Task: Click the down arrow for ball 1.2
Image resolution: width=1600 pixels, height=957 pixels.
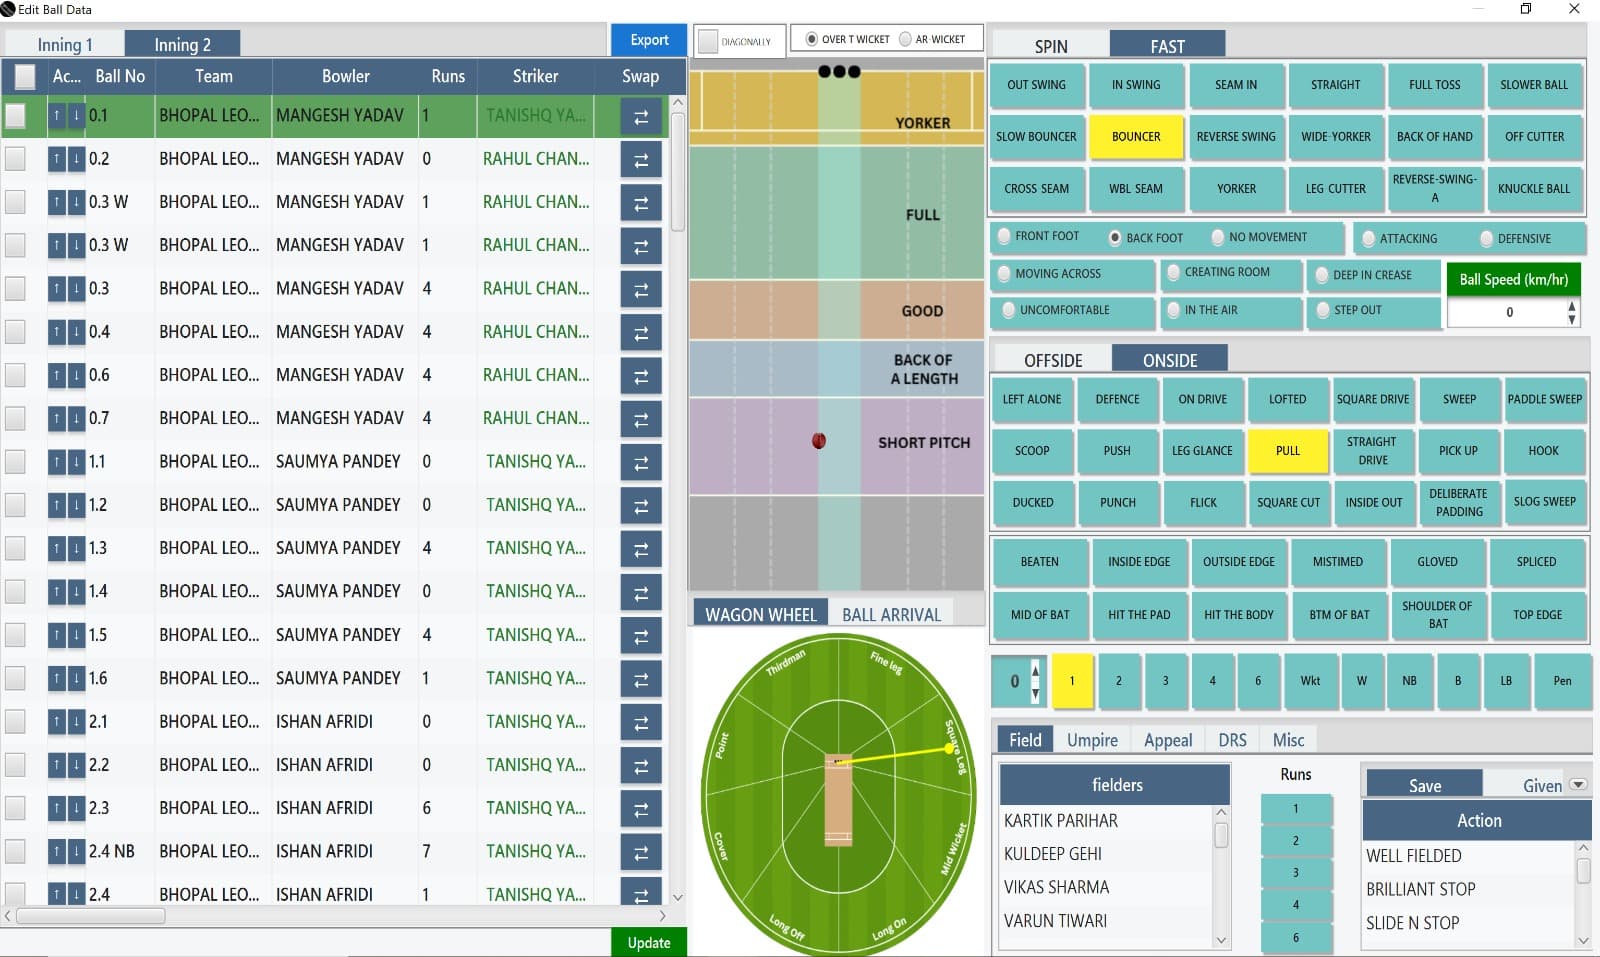Action: (x=76, y=505)
